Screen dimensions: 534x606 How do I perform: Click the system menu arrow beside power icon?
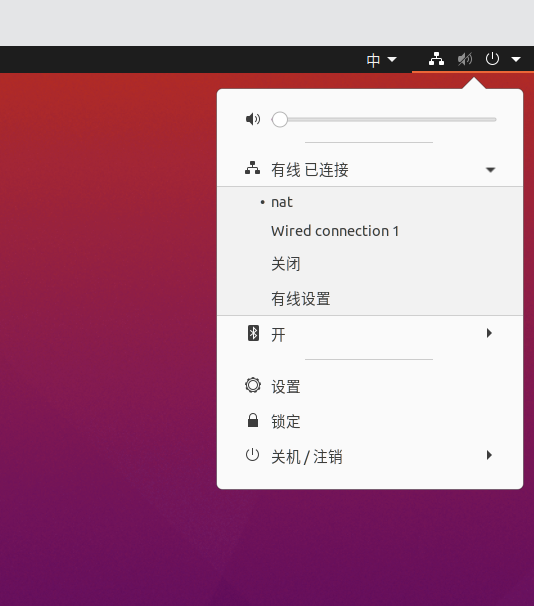516,59
